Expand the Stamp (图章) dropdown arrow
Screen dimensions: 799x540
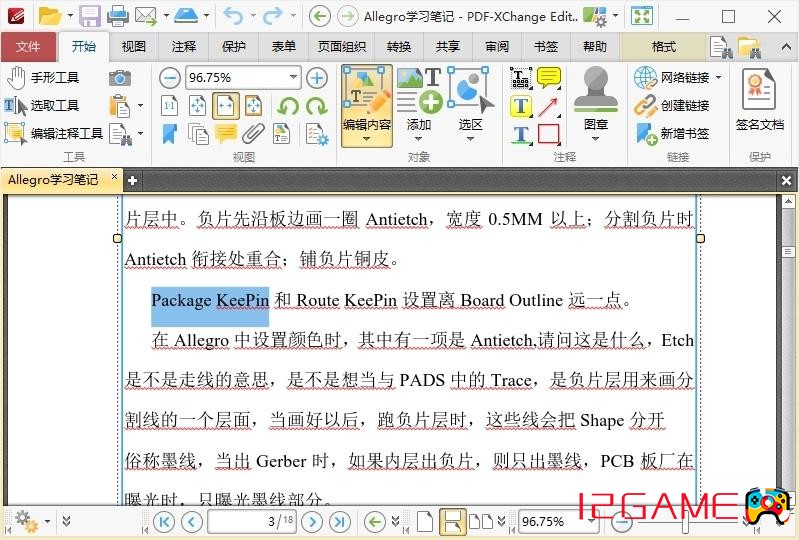(x=595, y=139)
